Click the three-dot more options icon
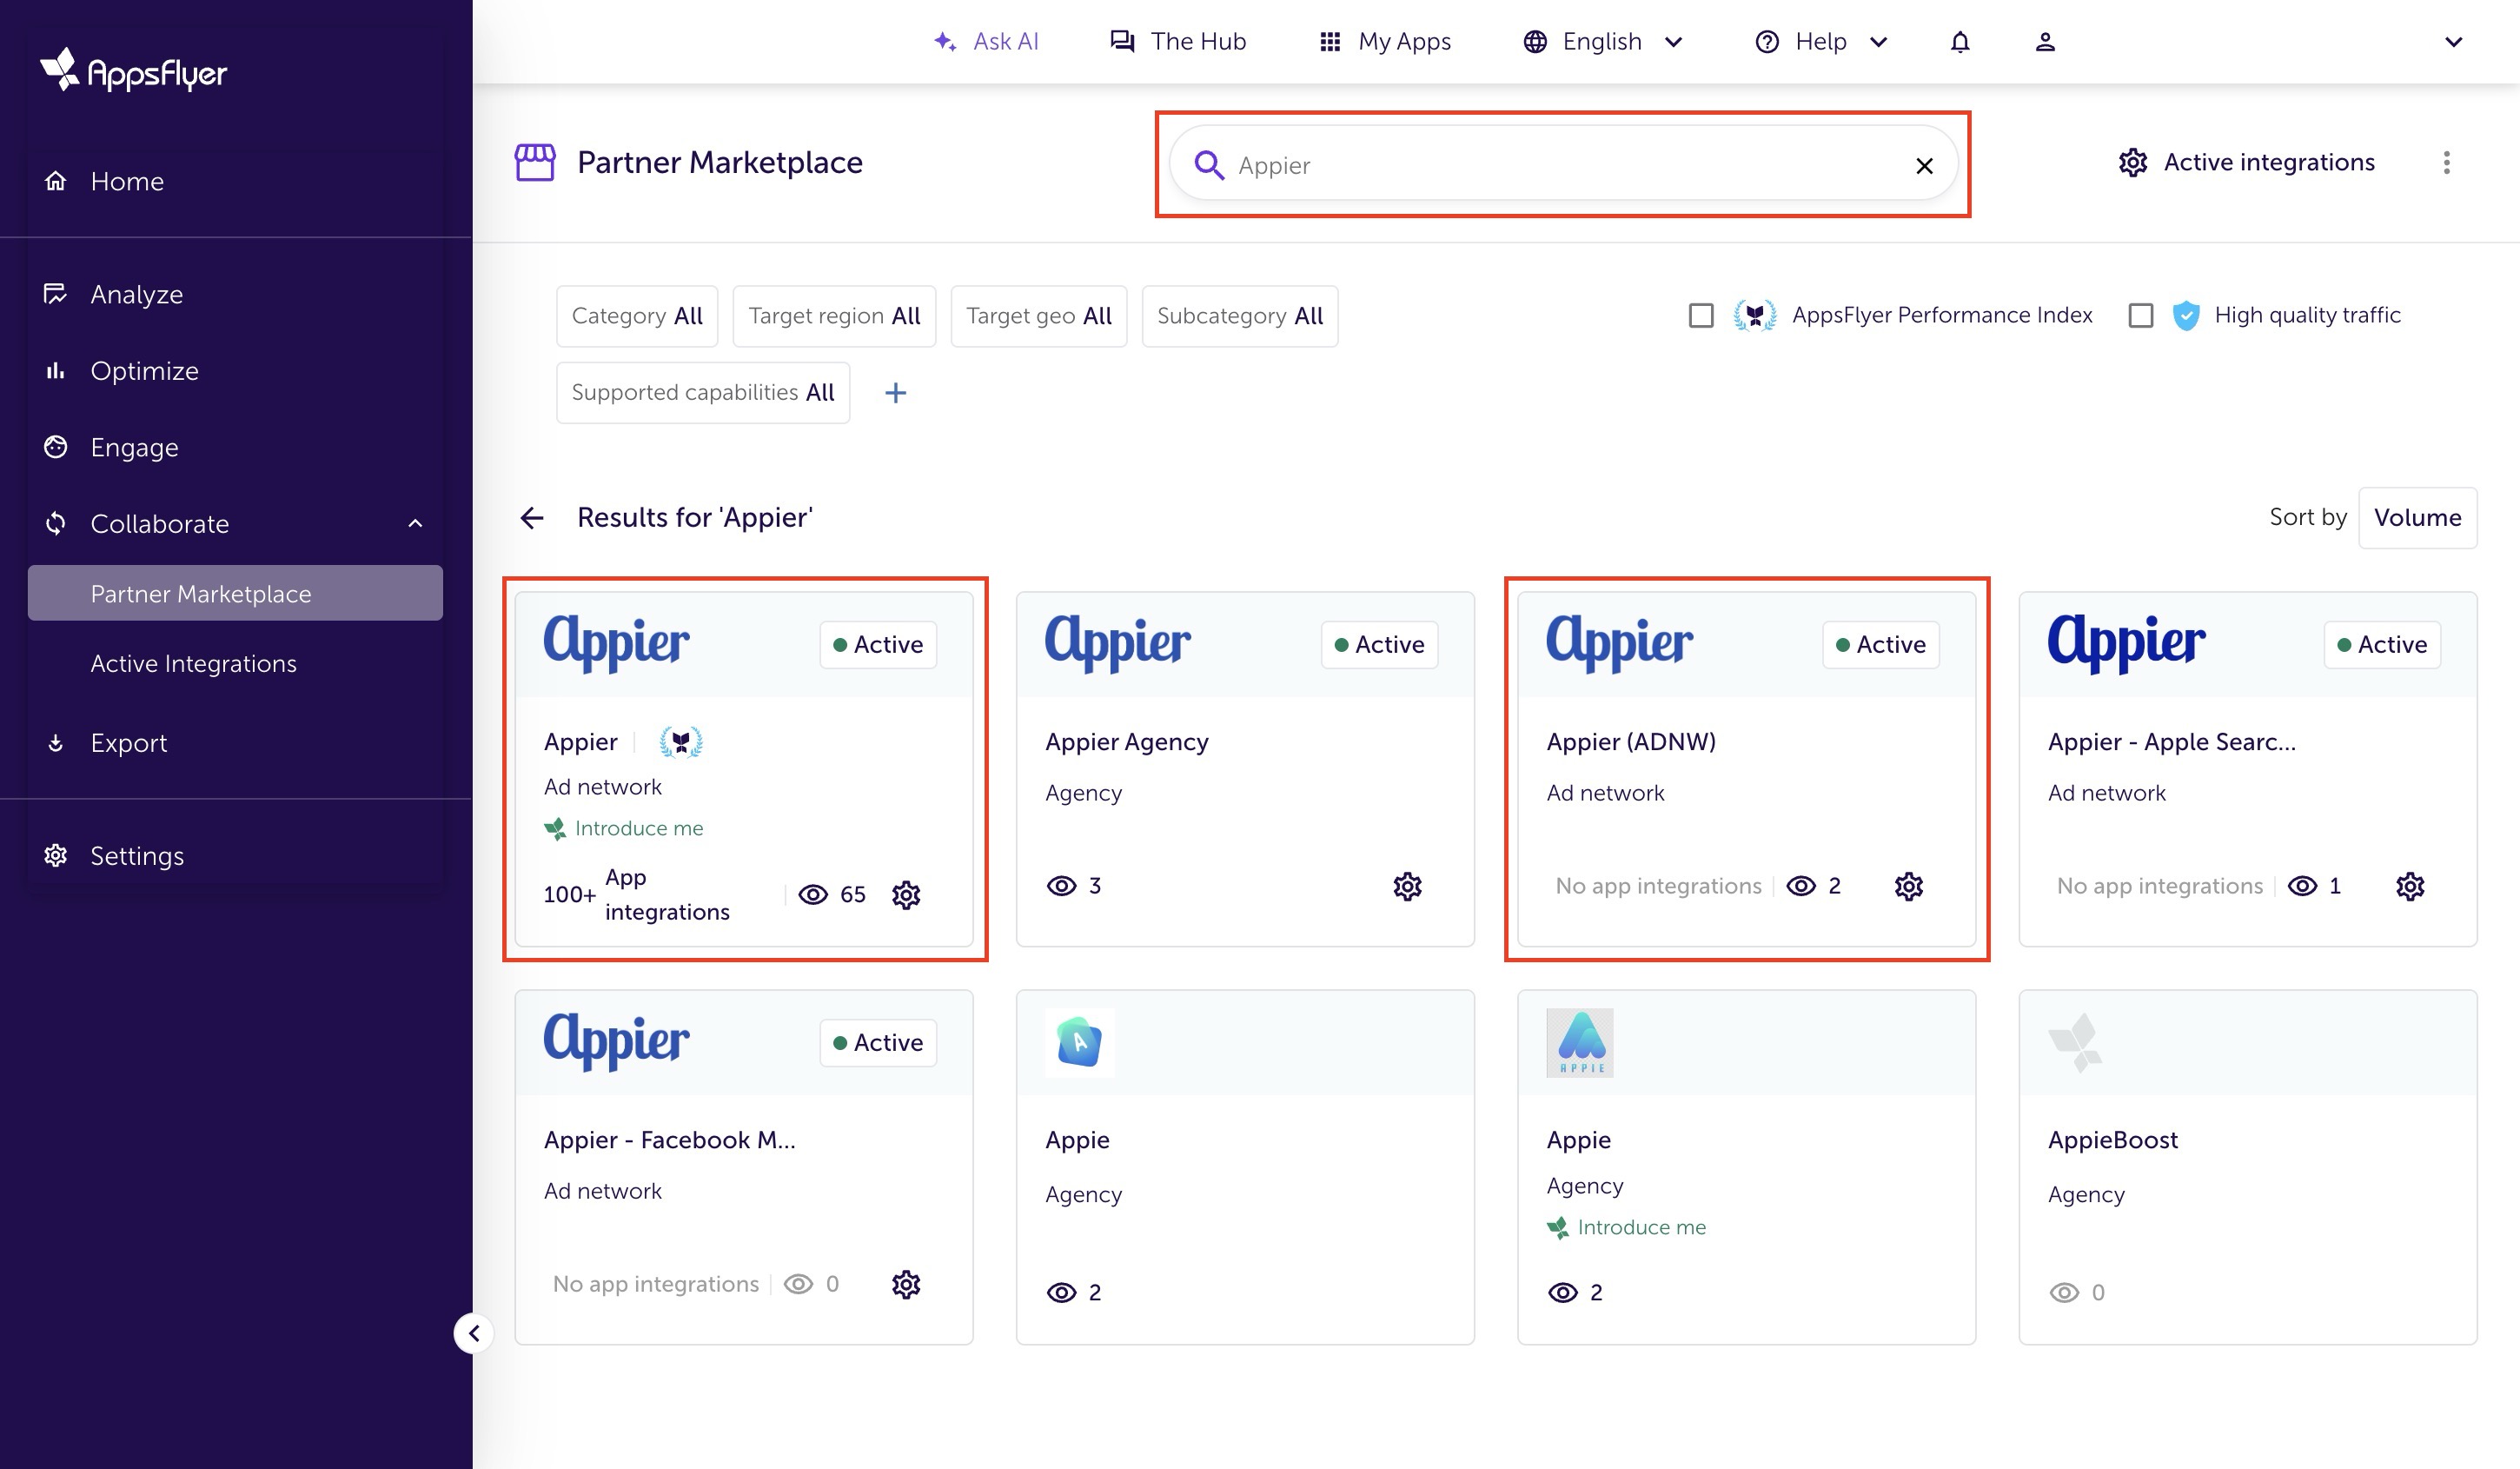The height and width of the screenshot is (1469, 2520). 2446,163
